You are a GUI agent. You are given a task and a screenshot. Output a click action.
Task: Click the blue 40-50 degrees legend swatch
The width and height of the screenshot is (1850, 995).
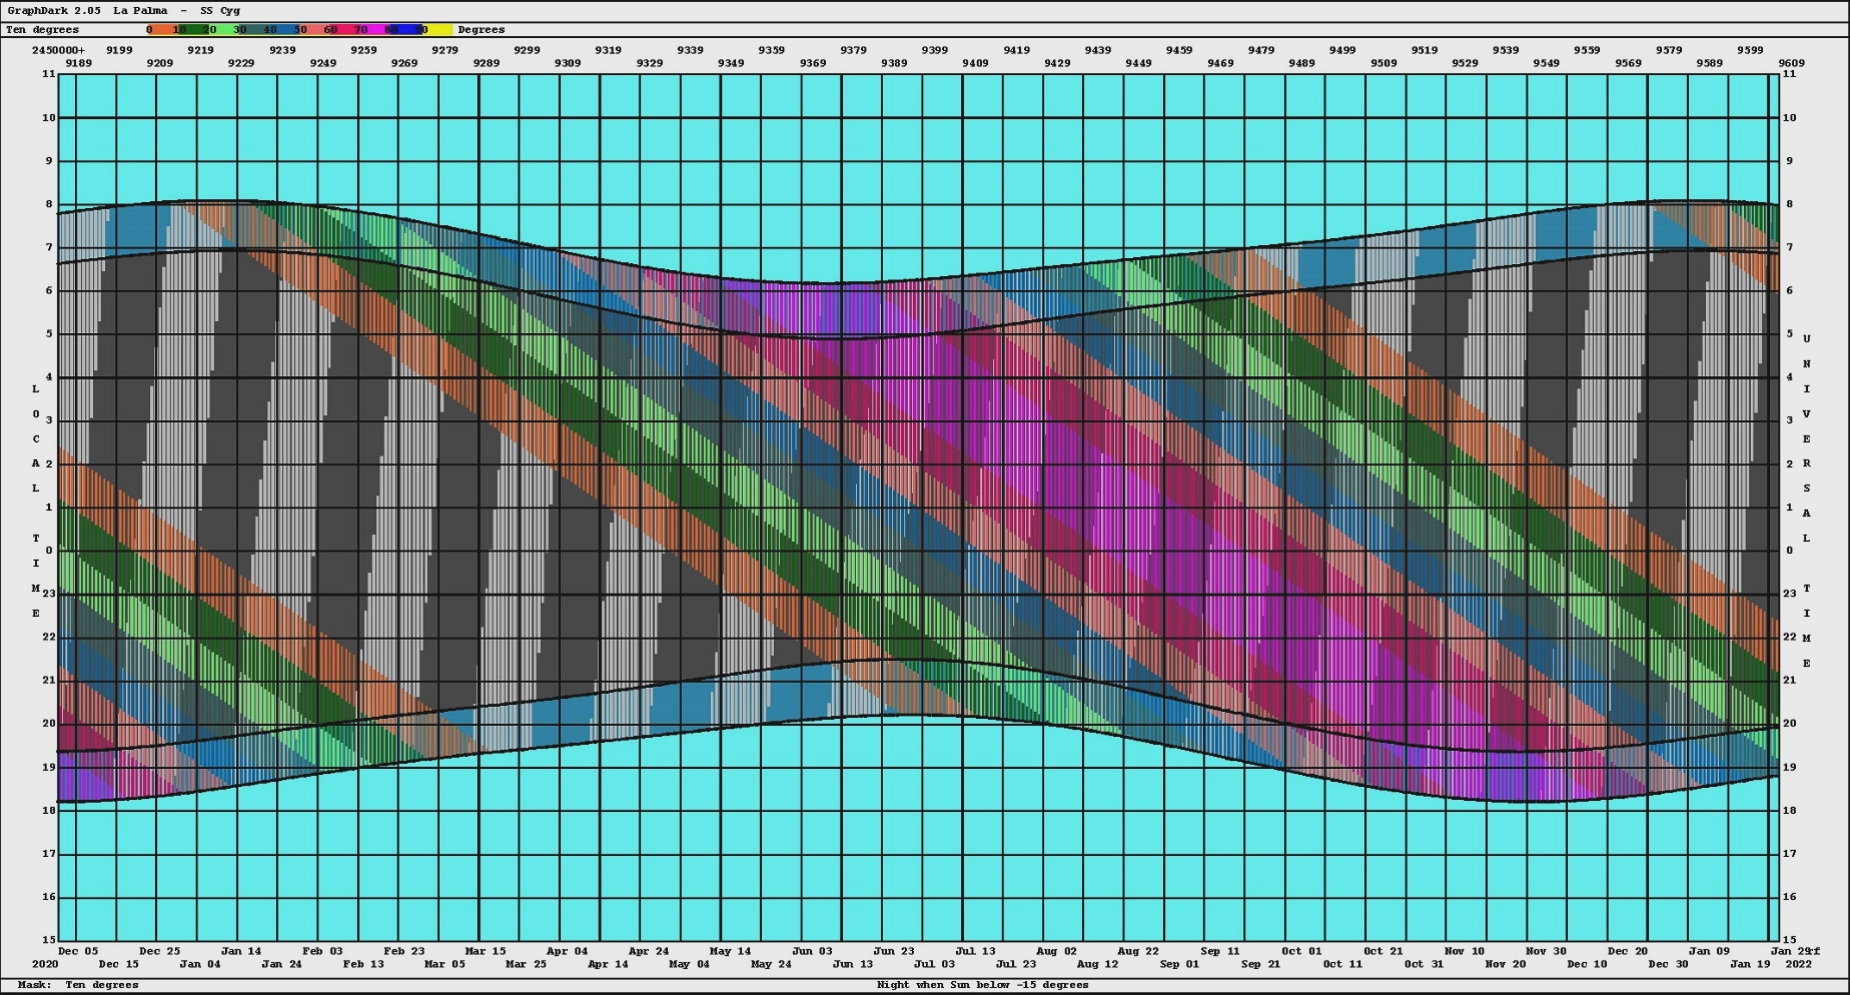tap(284, 30)
